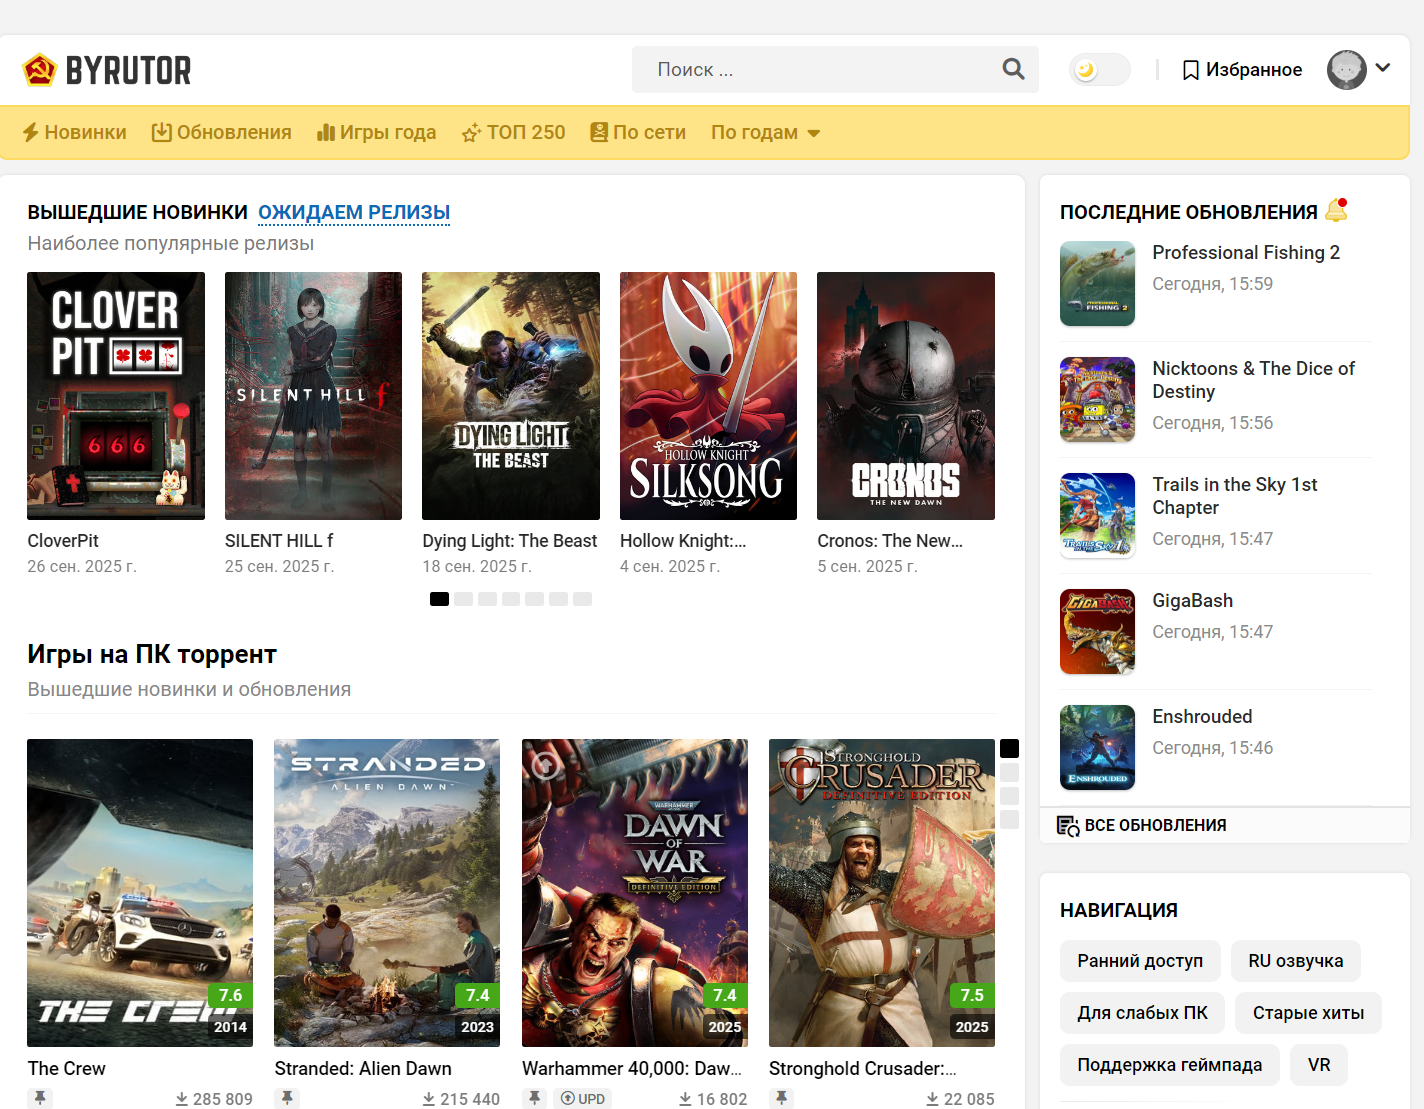Open user account menu chevron
The height and width of the screenshot is (1109, 1424).
(x=1383, y=68)
